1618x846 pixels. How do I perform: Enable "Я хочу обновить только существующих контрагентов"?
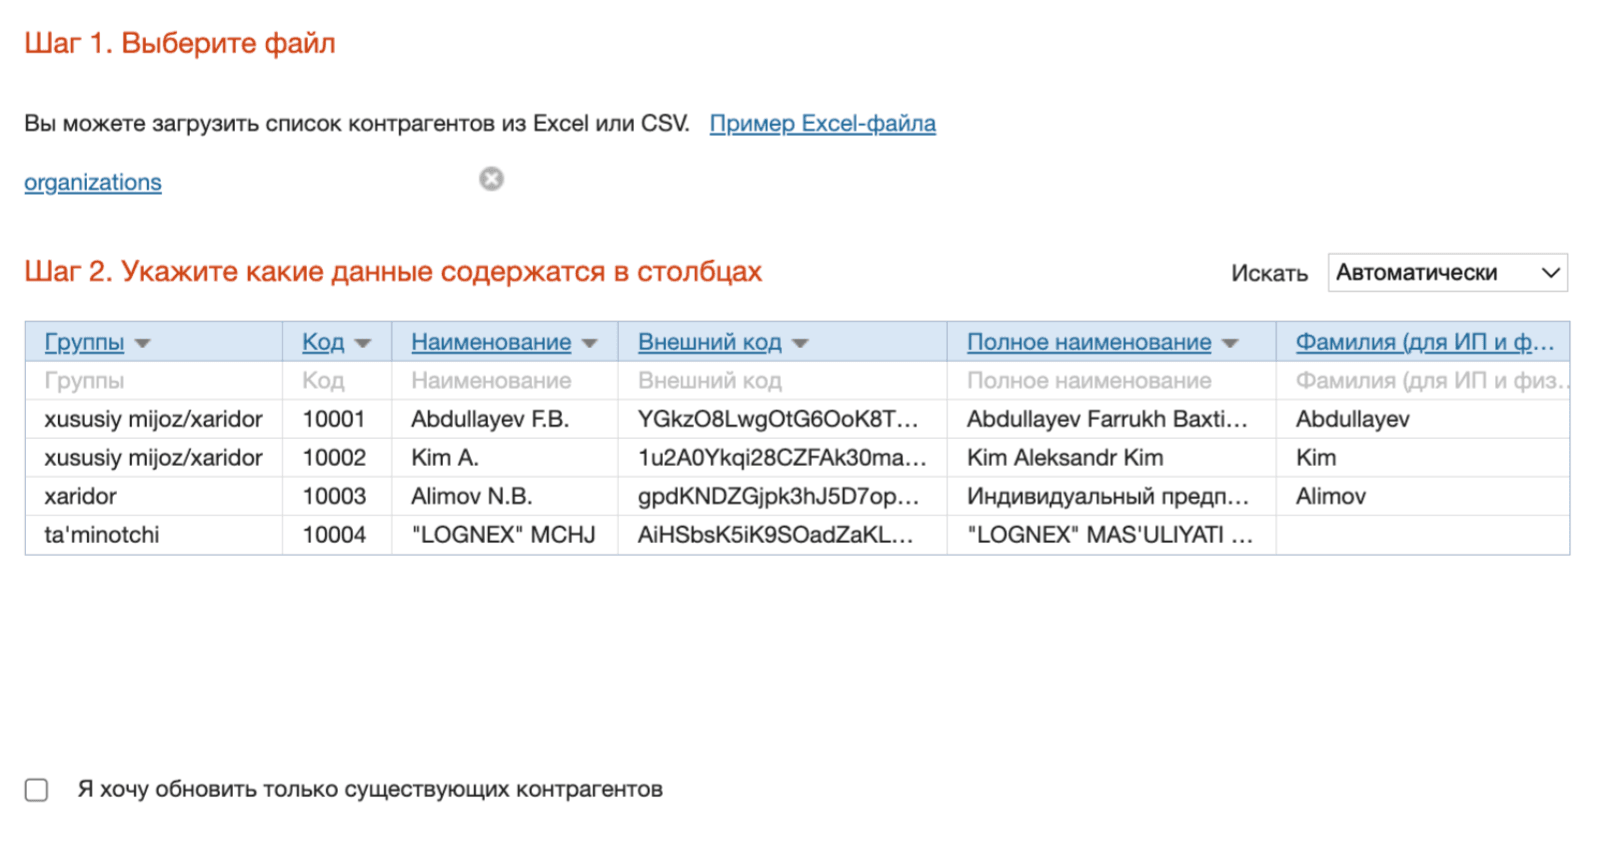pos(36,789)
